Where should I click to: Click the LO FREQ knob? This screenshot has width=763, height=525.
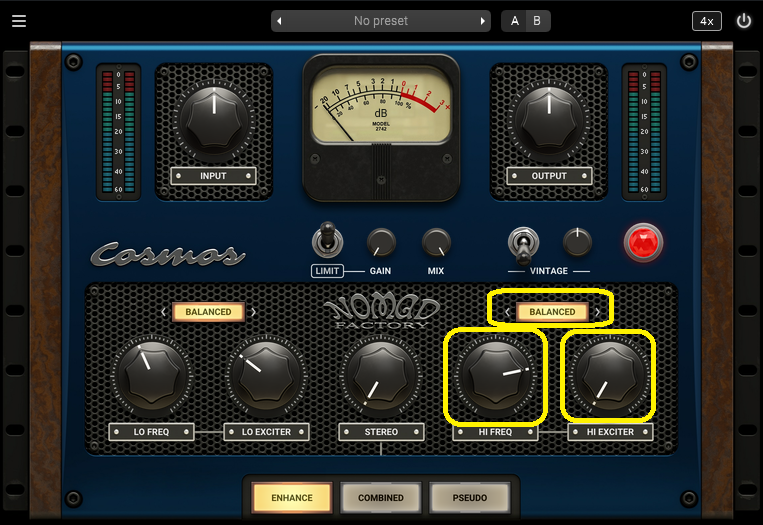pyautogui.click(x=152, y=376)
